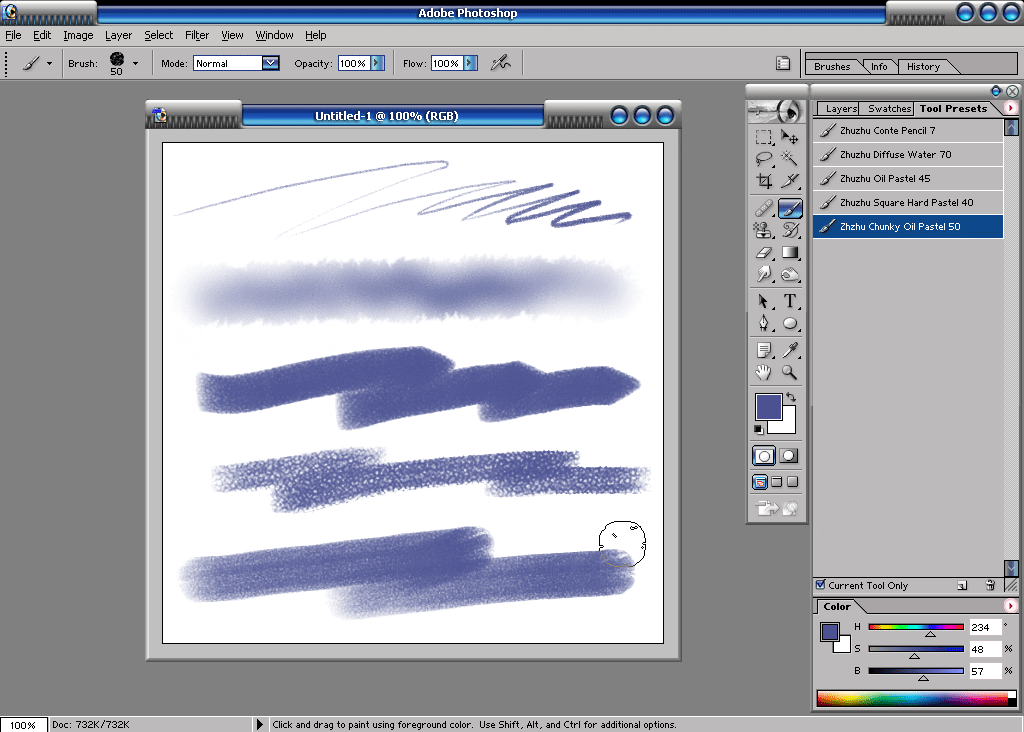This screenshot has height=732, width=1024.
Task: Toggle the Brushes palette icon in options bar
Action: [782, 63]
